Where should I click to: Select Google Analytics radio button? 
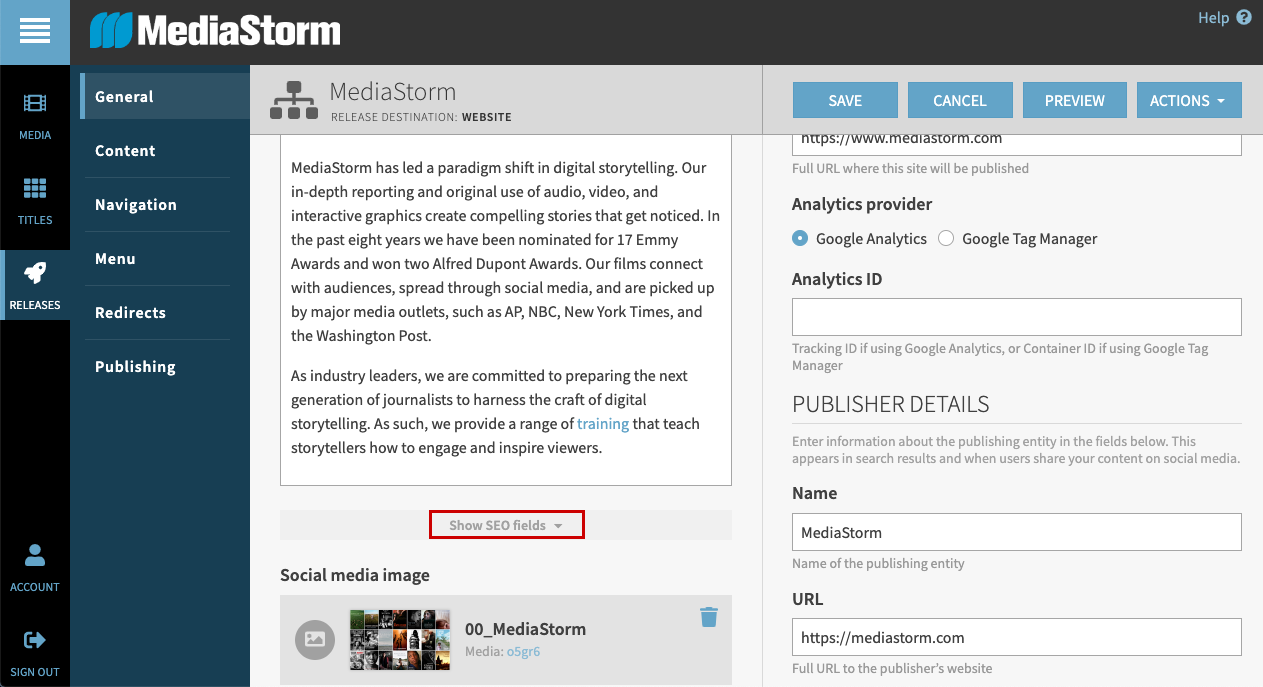(x=800, y=239)
